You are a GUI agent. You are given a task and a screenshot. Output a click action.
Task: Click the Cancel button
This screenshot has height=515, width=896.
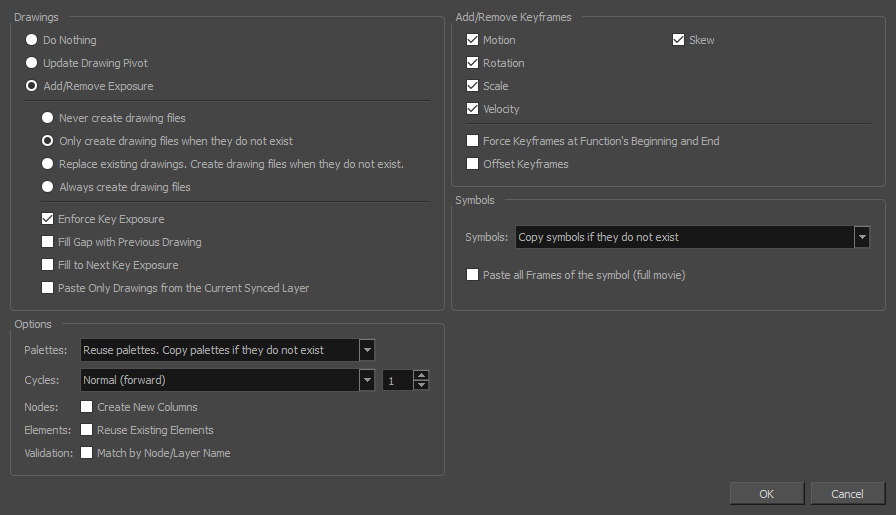coord(847,493)
